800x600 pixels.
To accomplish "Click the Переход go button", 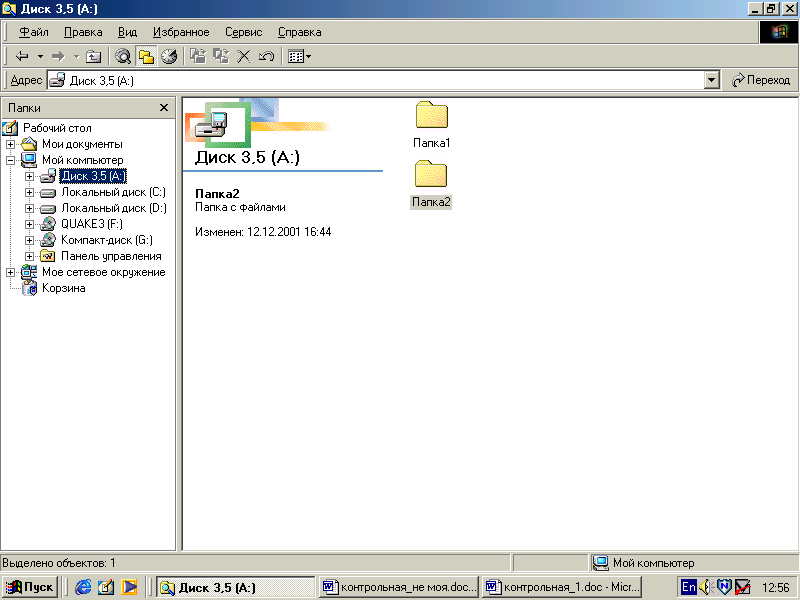I will tap(760, 80).
